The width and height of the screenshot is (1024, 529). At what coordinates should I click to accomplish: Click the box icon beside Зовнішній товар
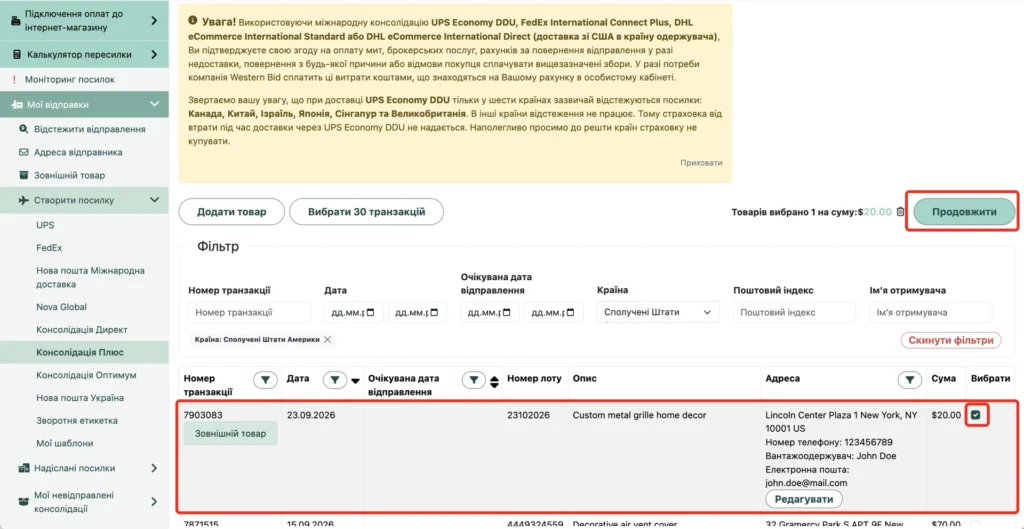point(24,175)
